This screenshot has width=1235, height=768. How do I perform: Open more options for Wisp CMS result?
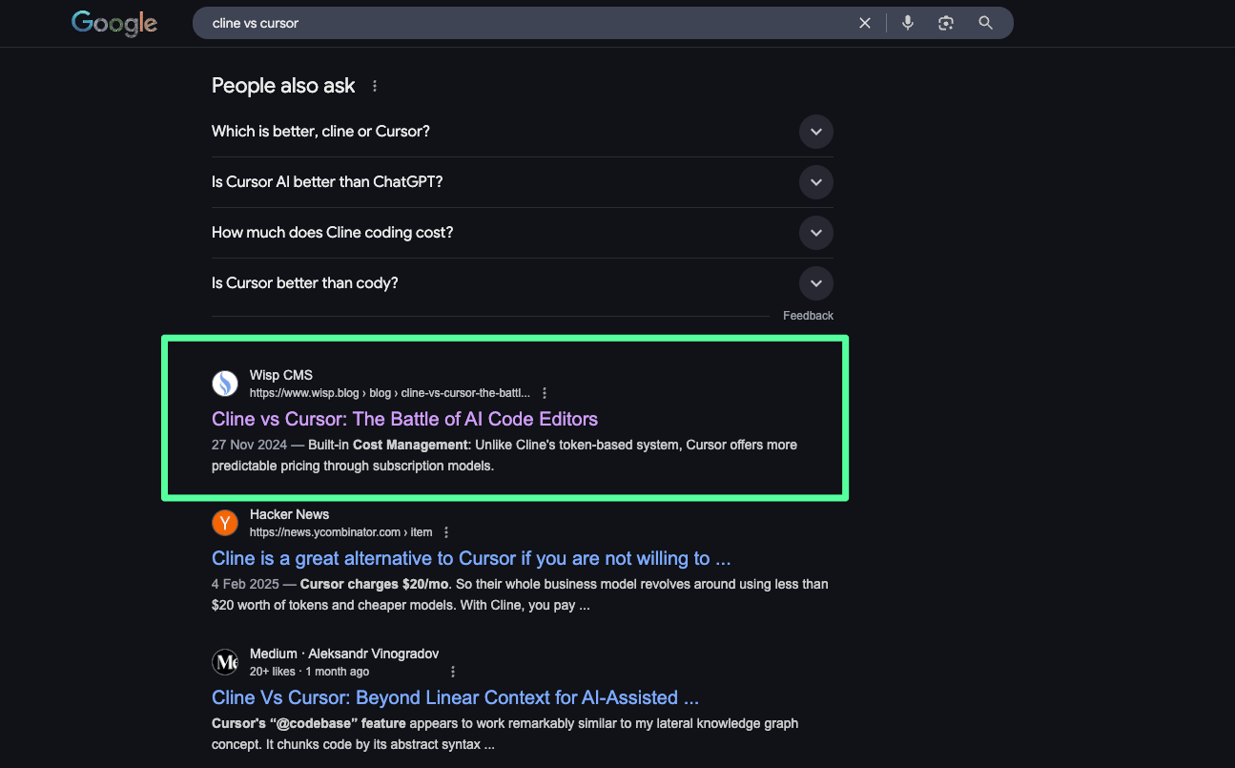[544, 393]
